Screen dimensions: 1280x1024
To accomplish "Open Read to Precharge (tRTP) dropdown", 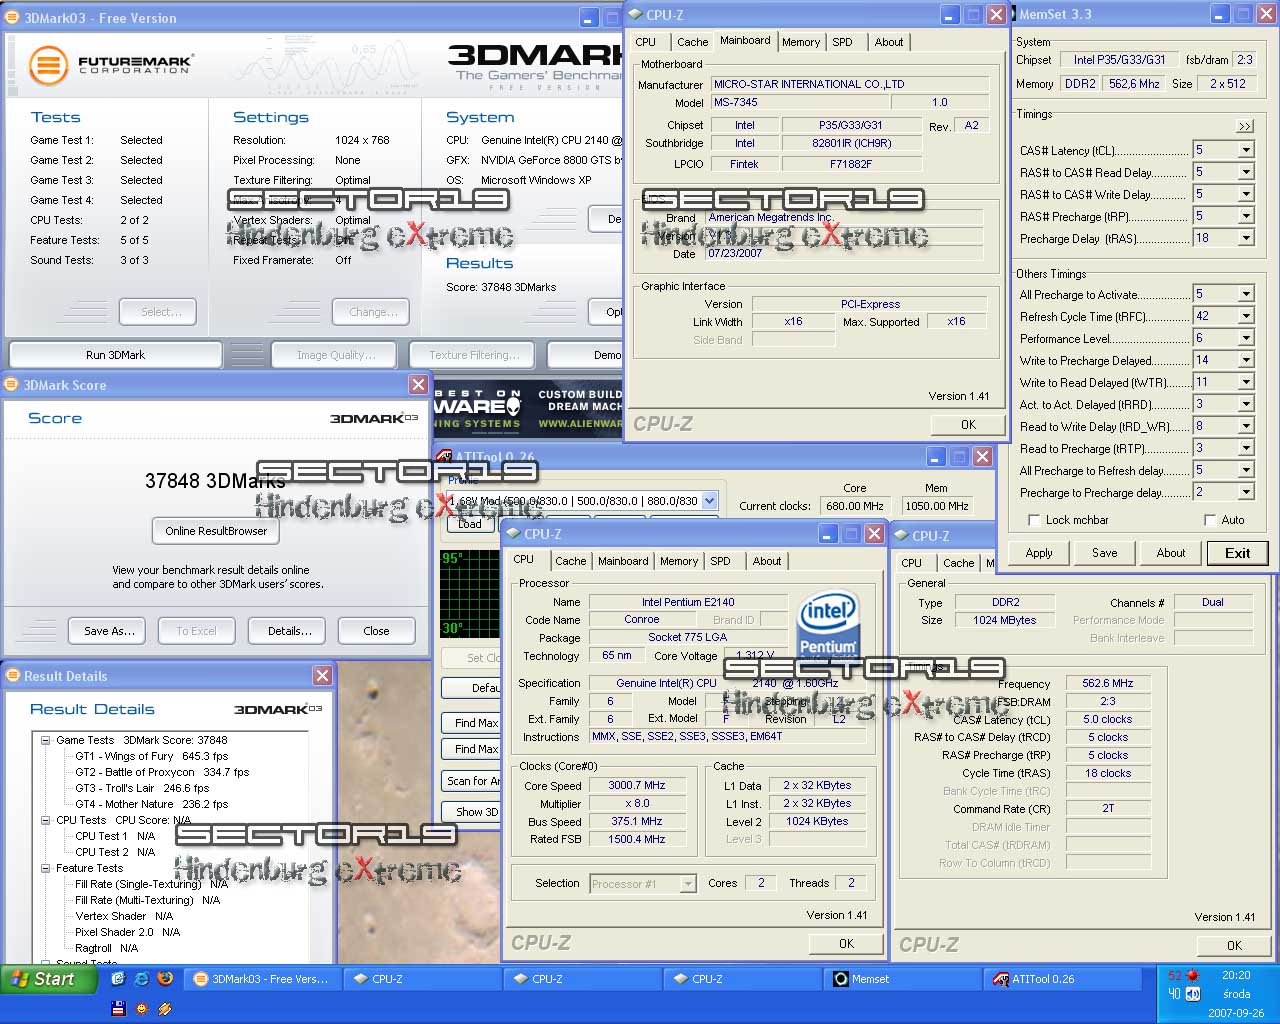I will tap(1245, 448).
